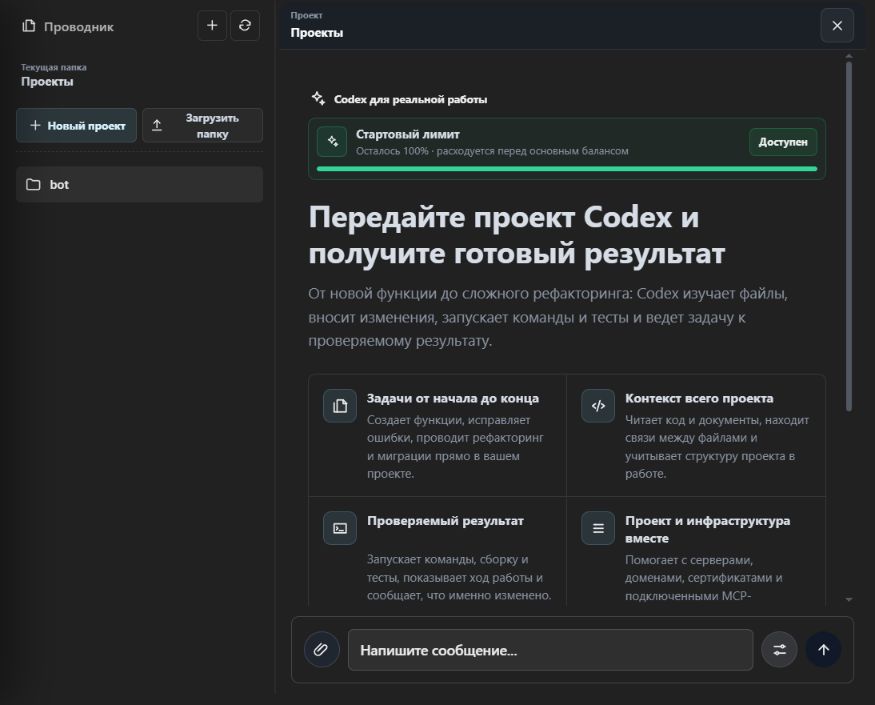Attach a file with the paperclip icon

321,649
